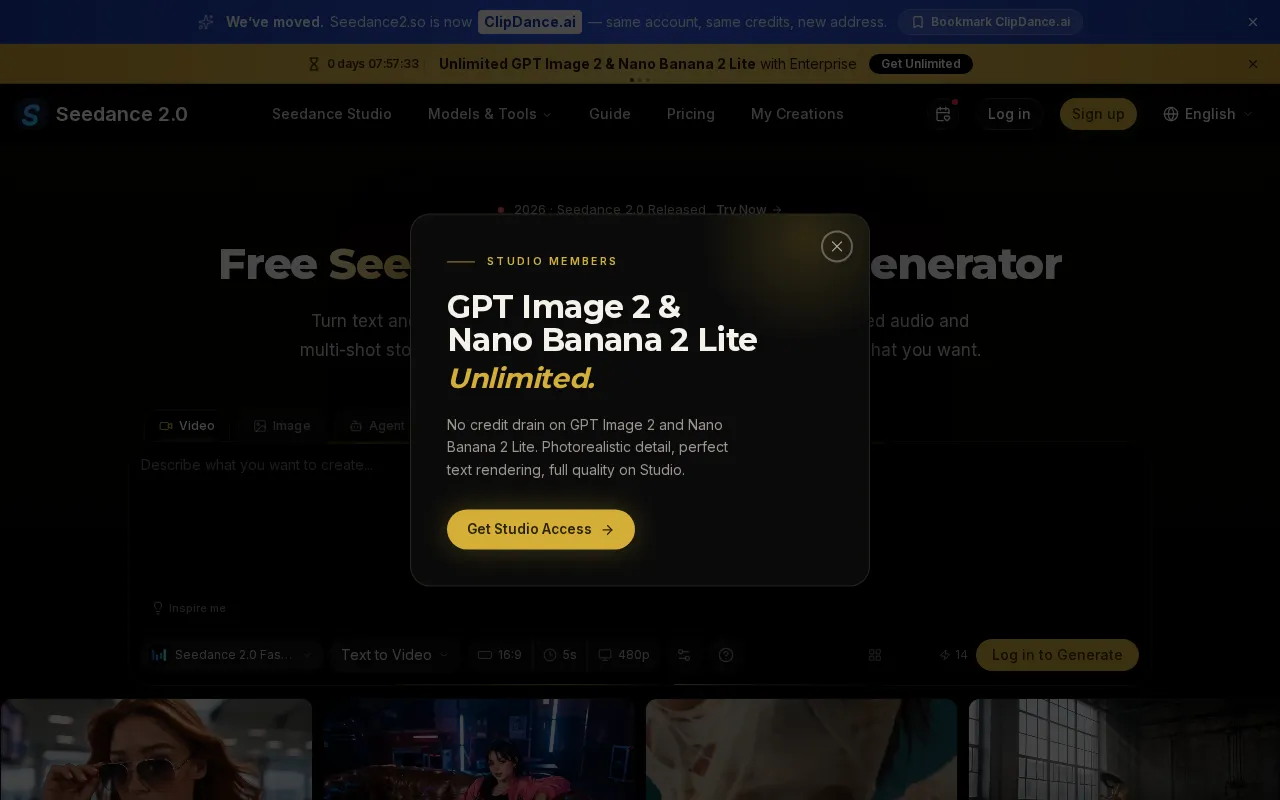Change the 480p resolution setting
The image size is (1280, 800).
(624, 655)
